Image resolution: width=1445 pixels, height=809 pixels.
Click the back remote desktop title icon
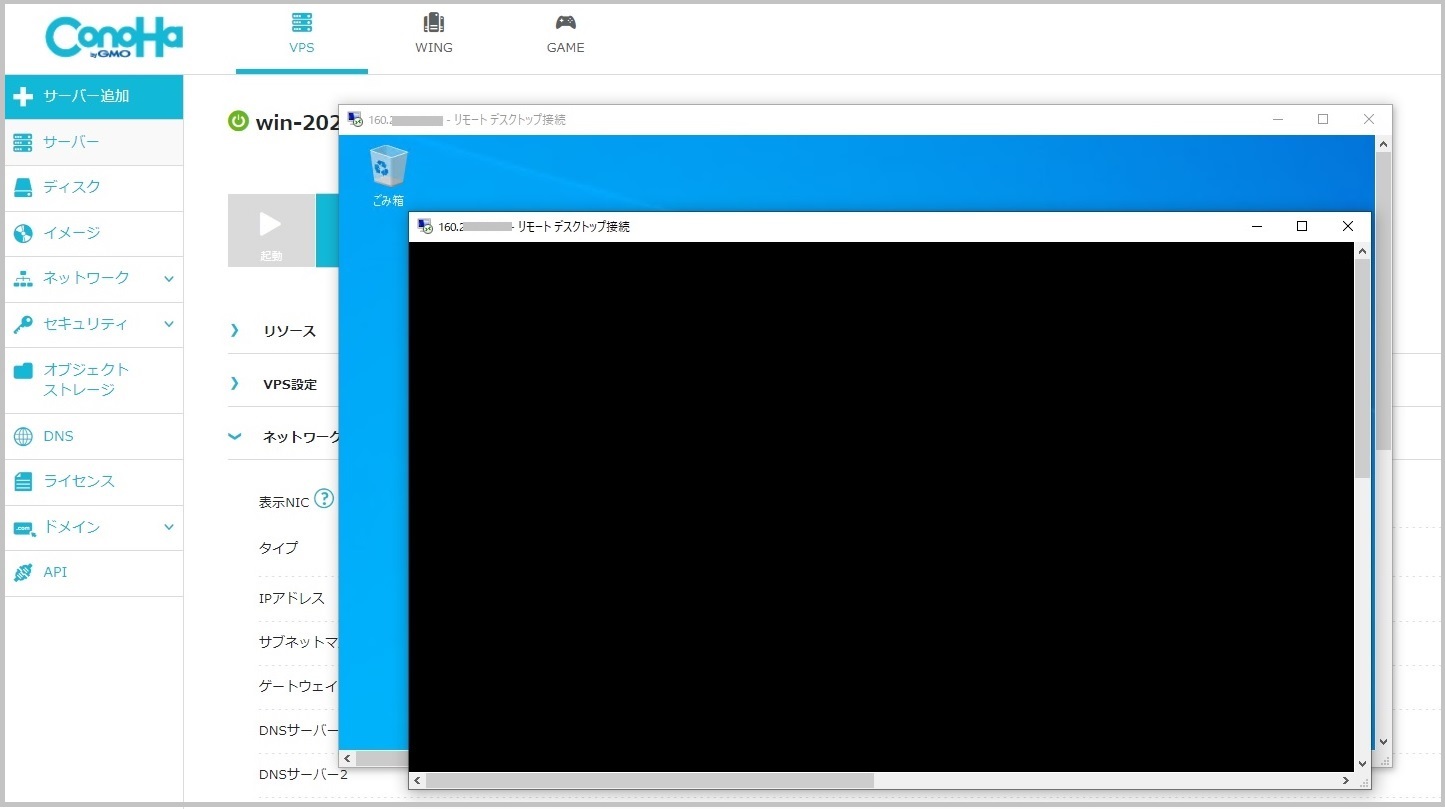coord(355,119)
